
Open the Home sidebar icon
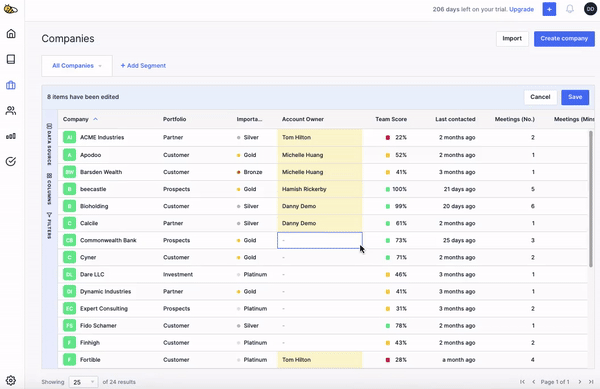click(11, 34)
